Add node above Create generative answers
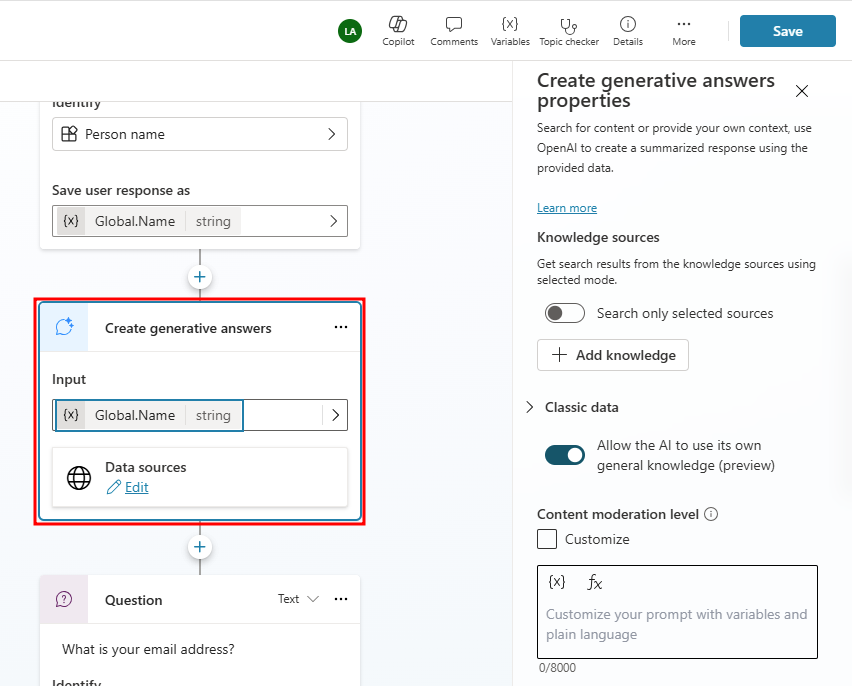 tap(199, 277)
